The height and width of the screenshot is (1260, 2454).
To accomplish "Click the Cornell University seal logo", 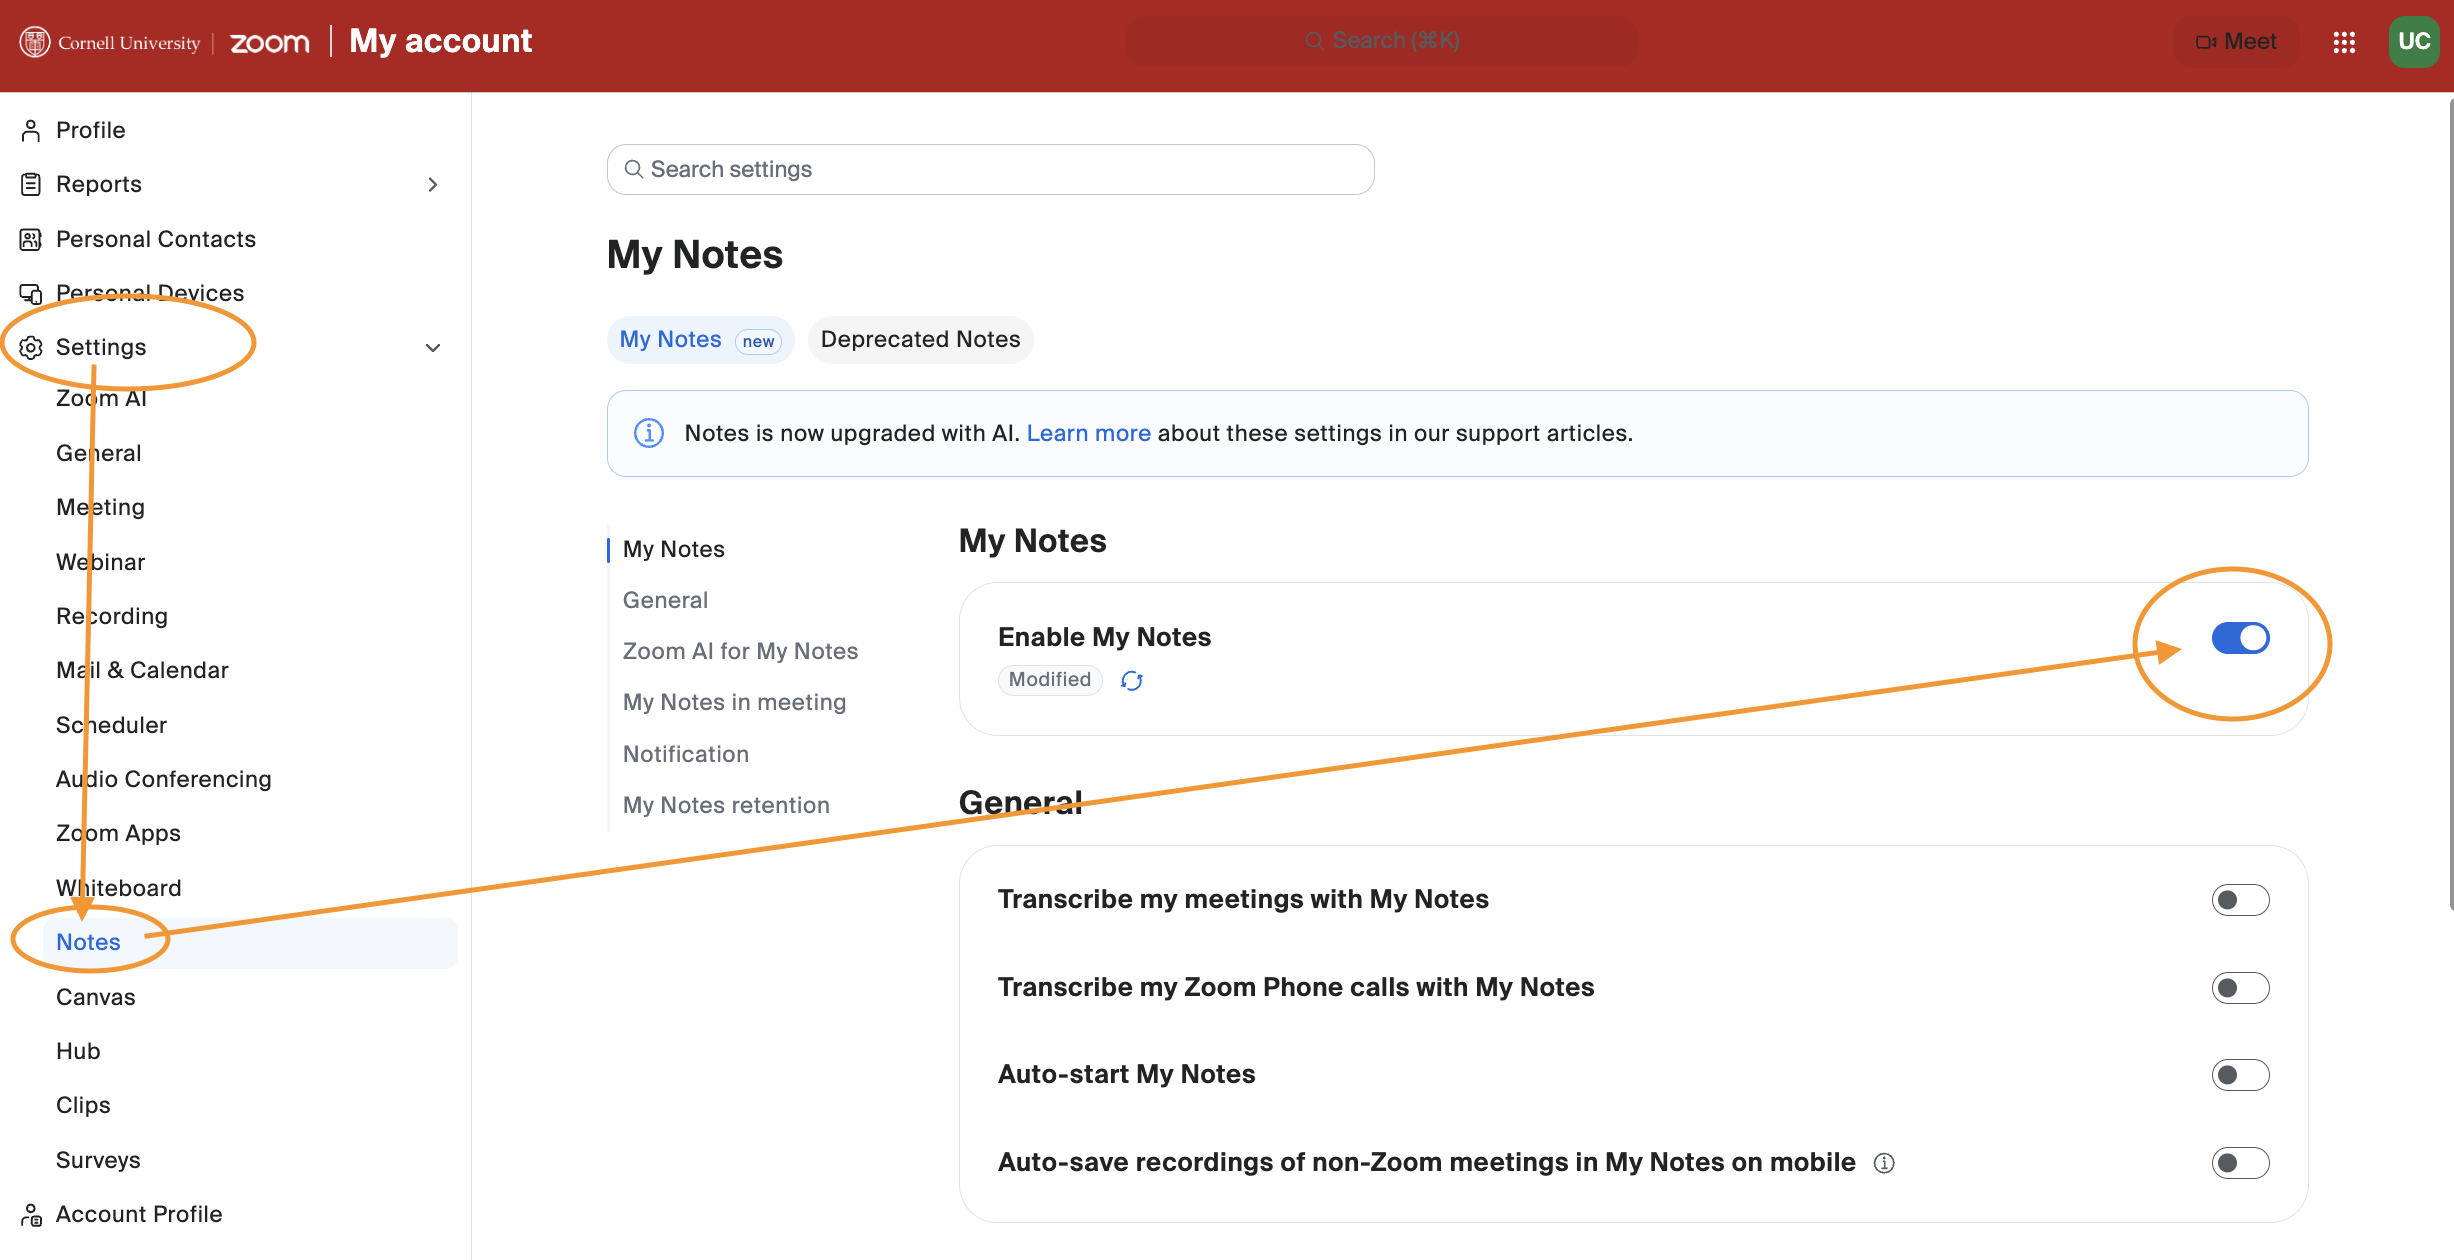I will pos(35,42).
